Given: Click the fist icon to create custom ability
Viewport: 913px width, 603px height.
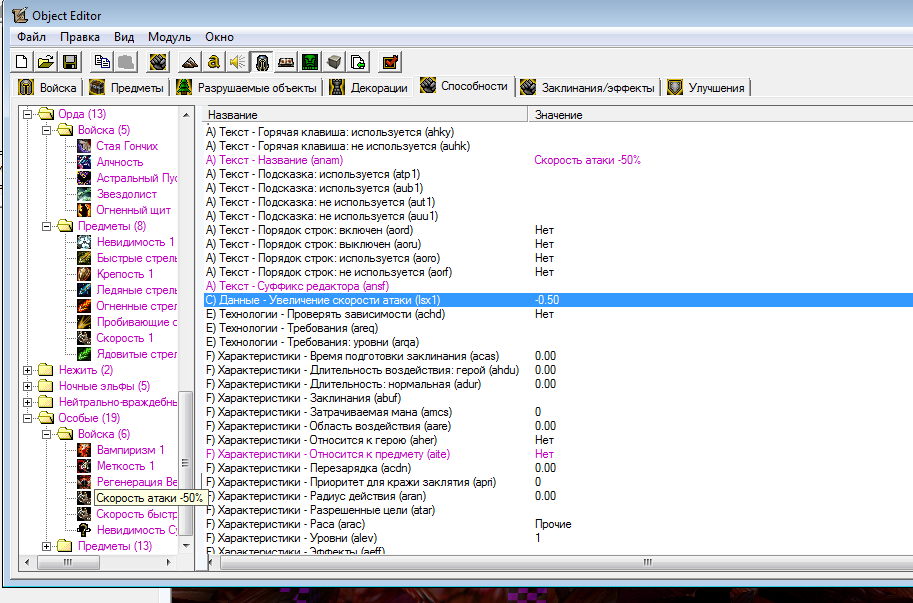Looking at the screenshot, I should 158,62.
